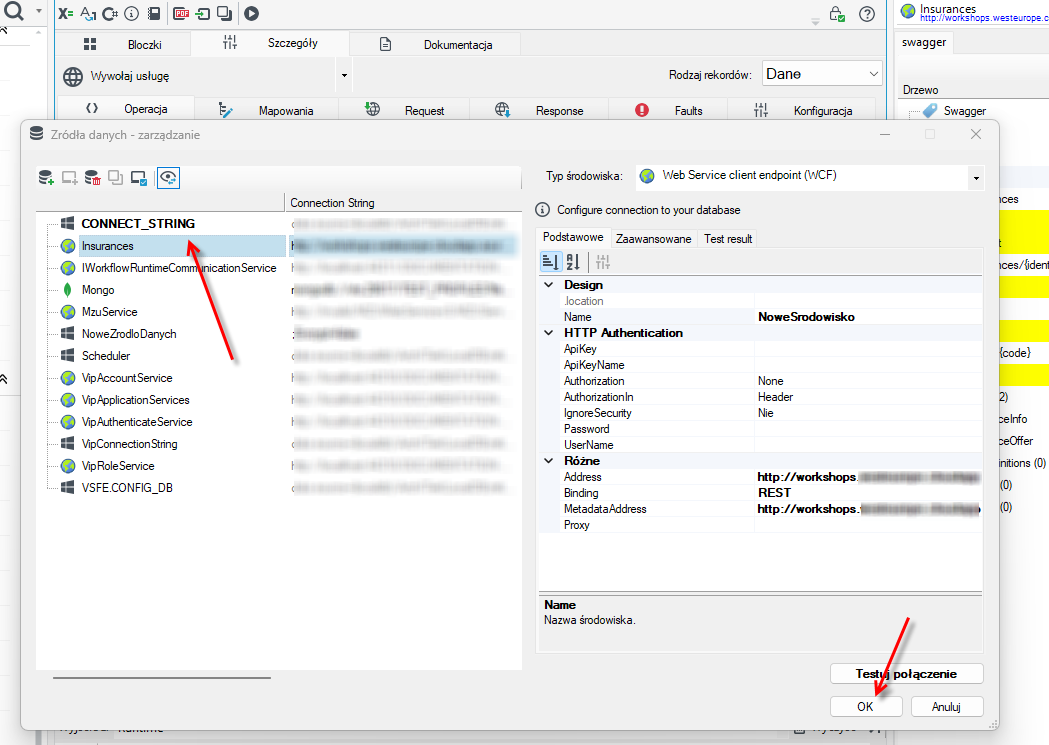Click the import arrow toolbar icon

pyautogui.click(x=203, y=13)
